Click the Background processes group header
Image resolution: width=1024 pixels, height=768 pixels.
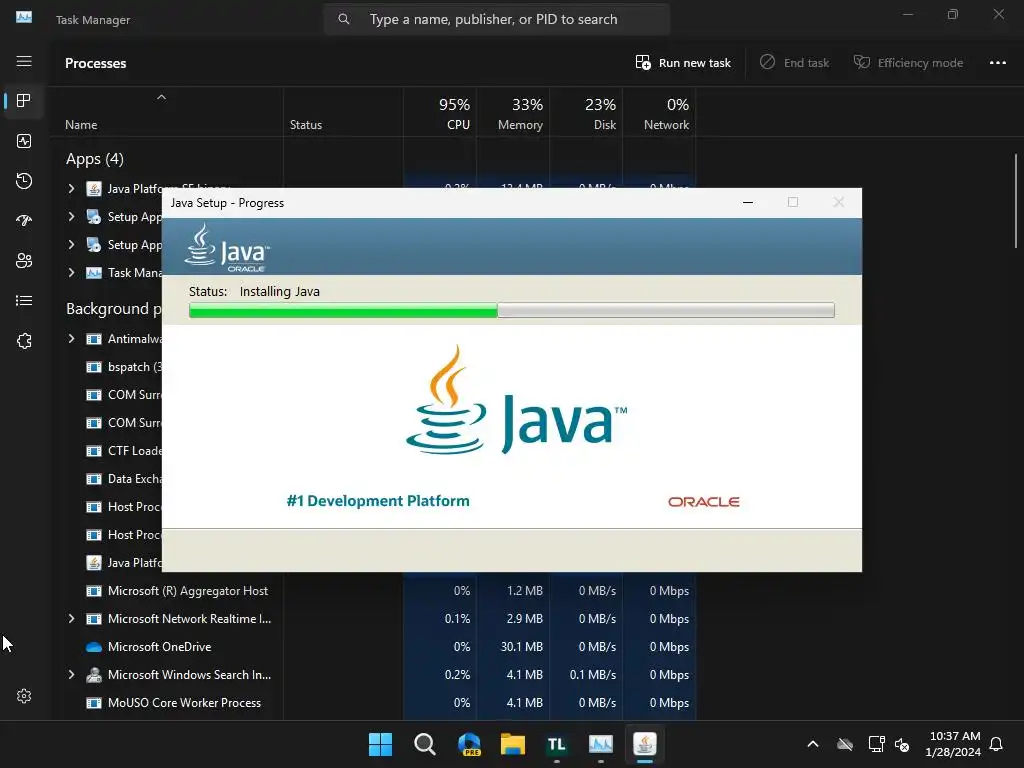[113, 309]
